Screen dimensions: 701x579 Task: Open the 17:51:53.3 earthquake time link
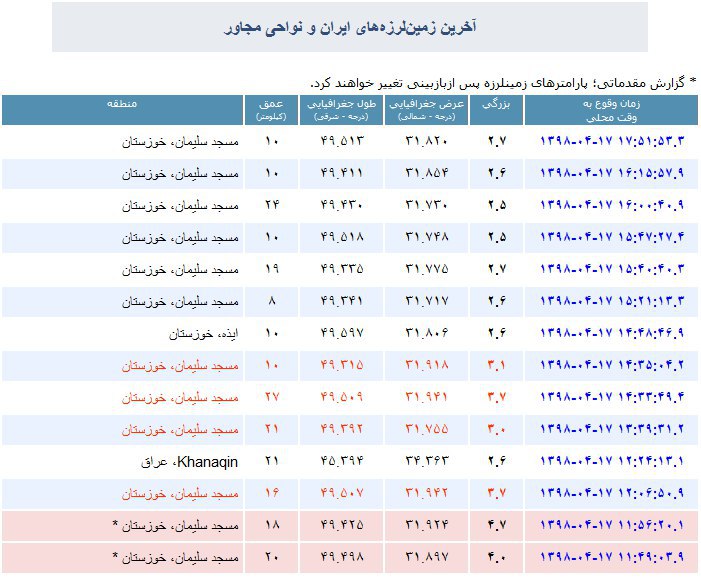(612, 142)
